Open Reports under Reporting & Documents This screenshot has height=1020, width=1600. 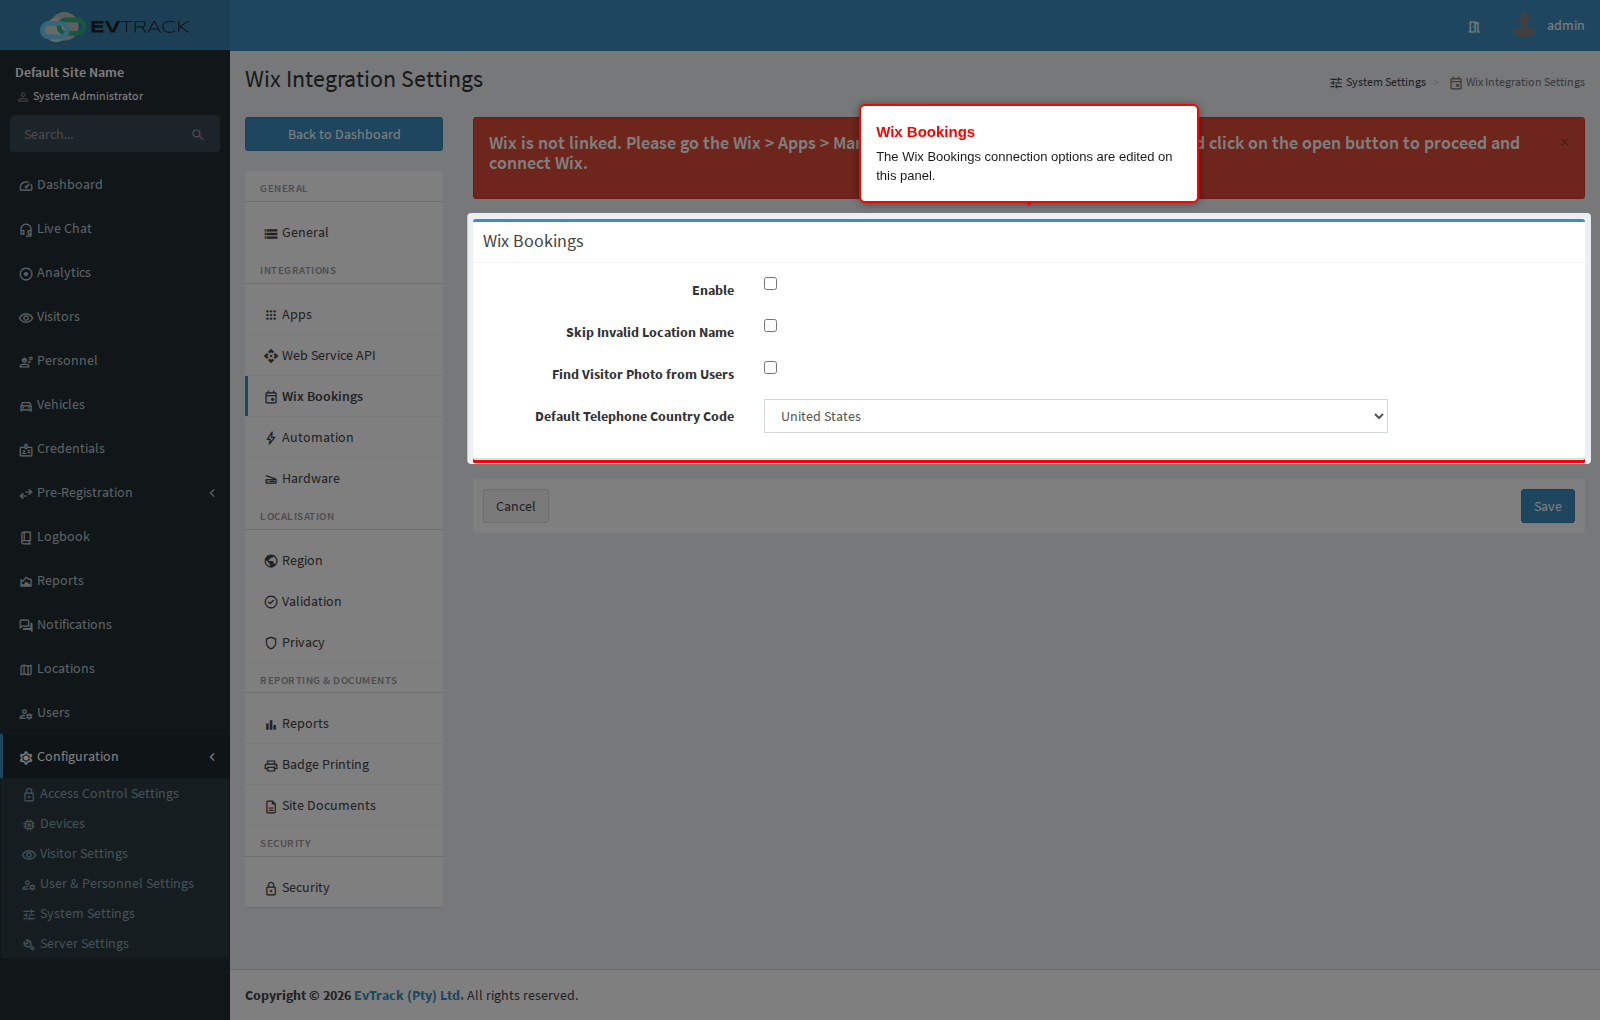(x=344, y=724)
